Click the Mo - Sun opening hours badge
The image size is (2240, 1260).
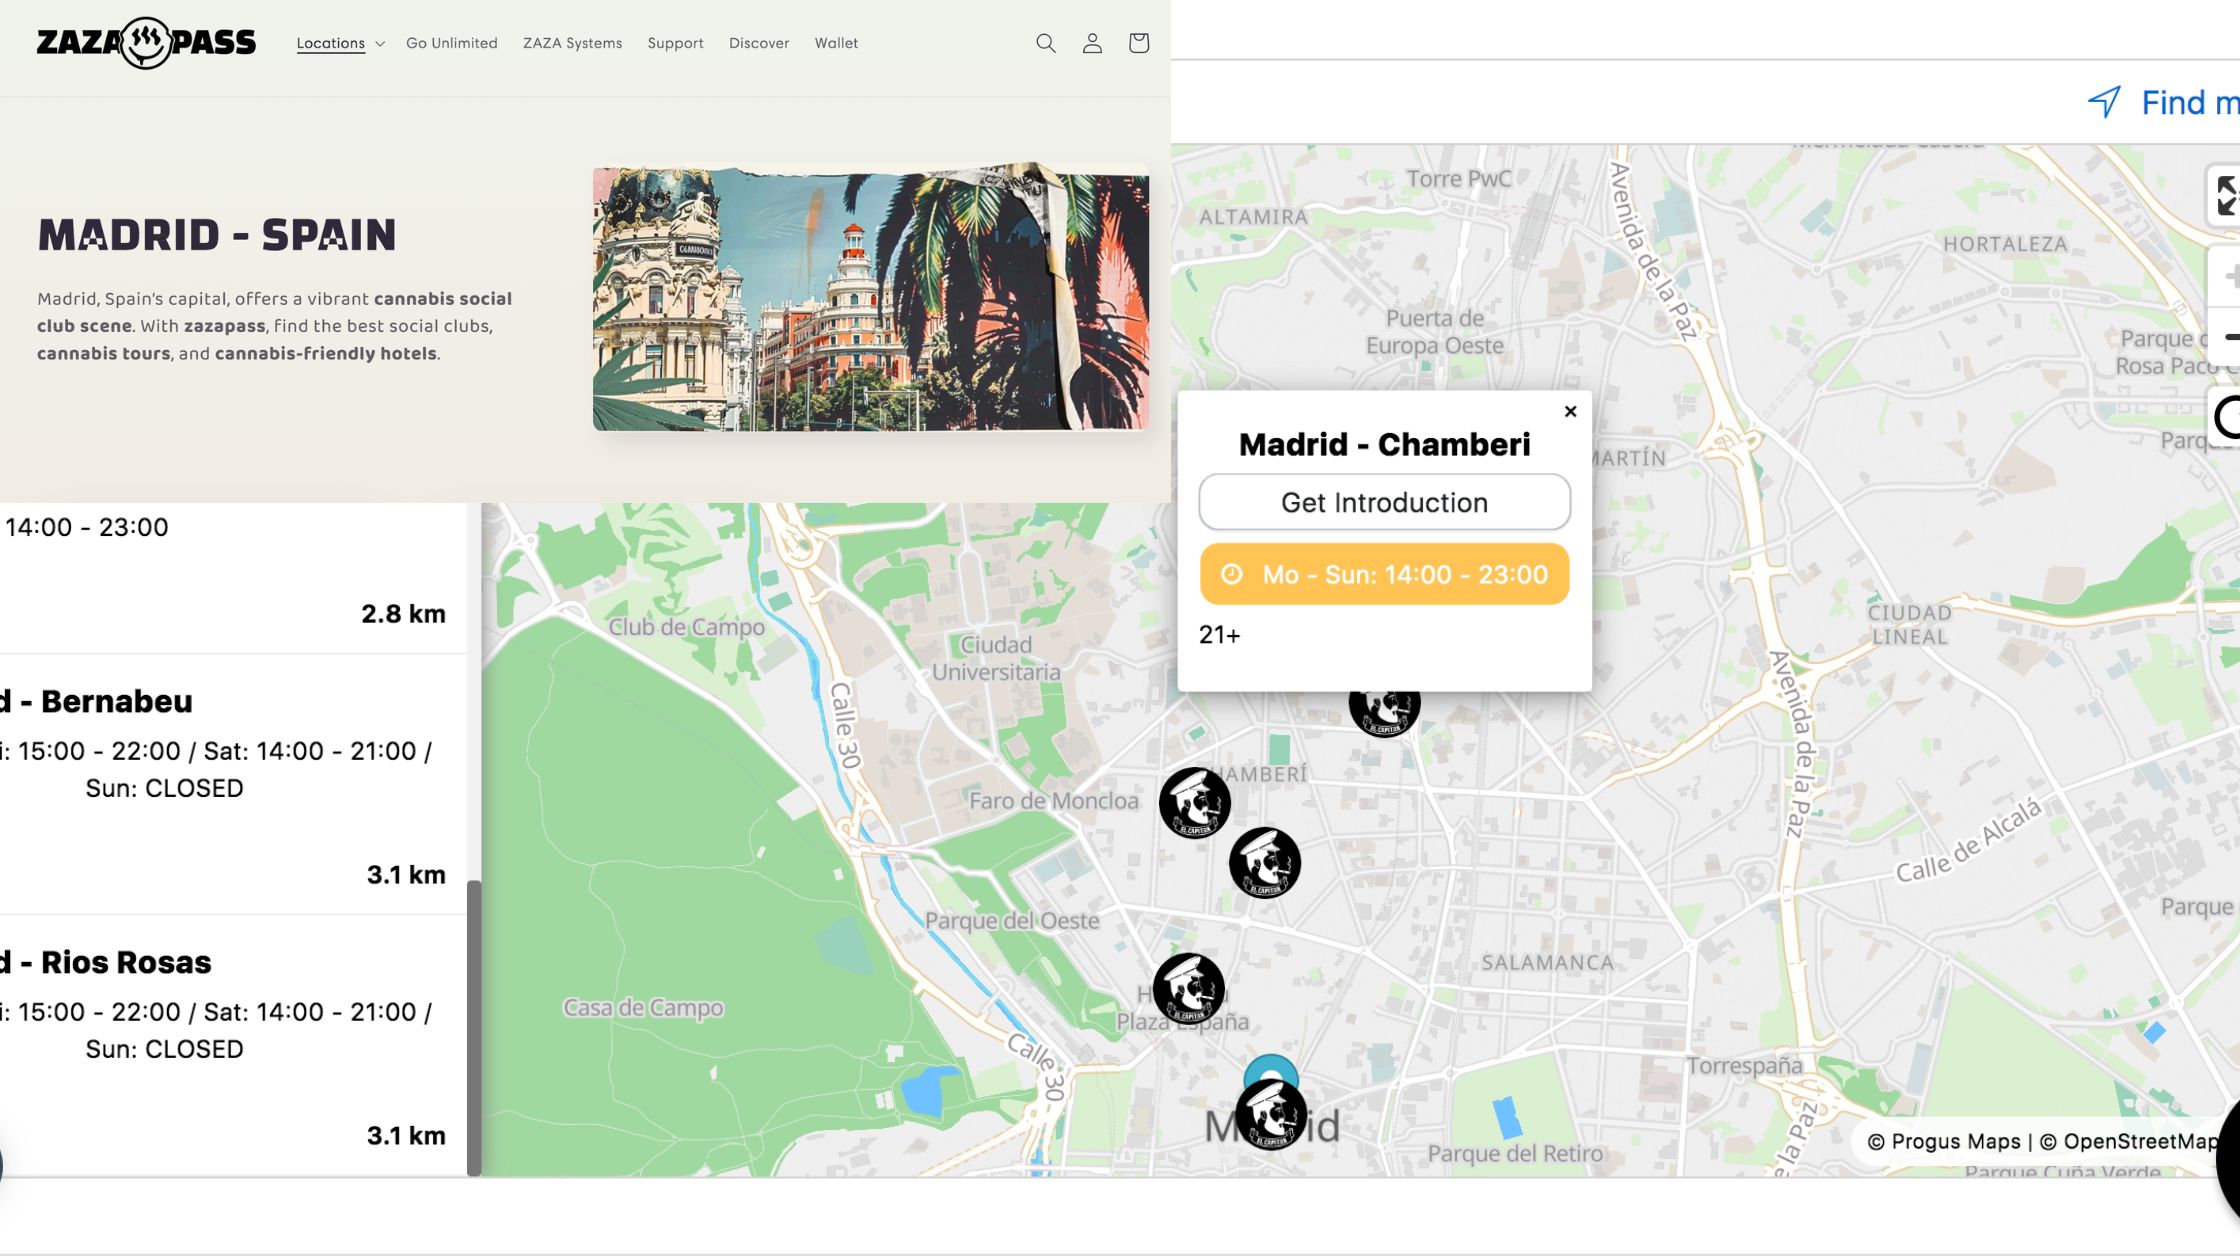(1384, 574)
